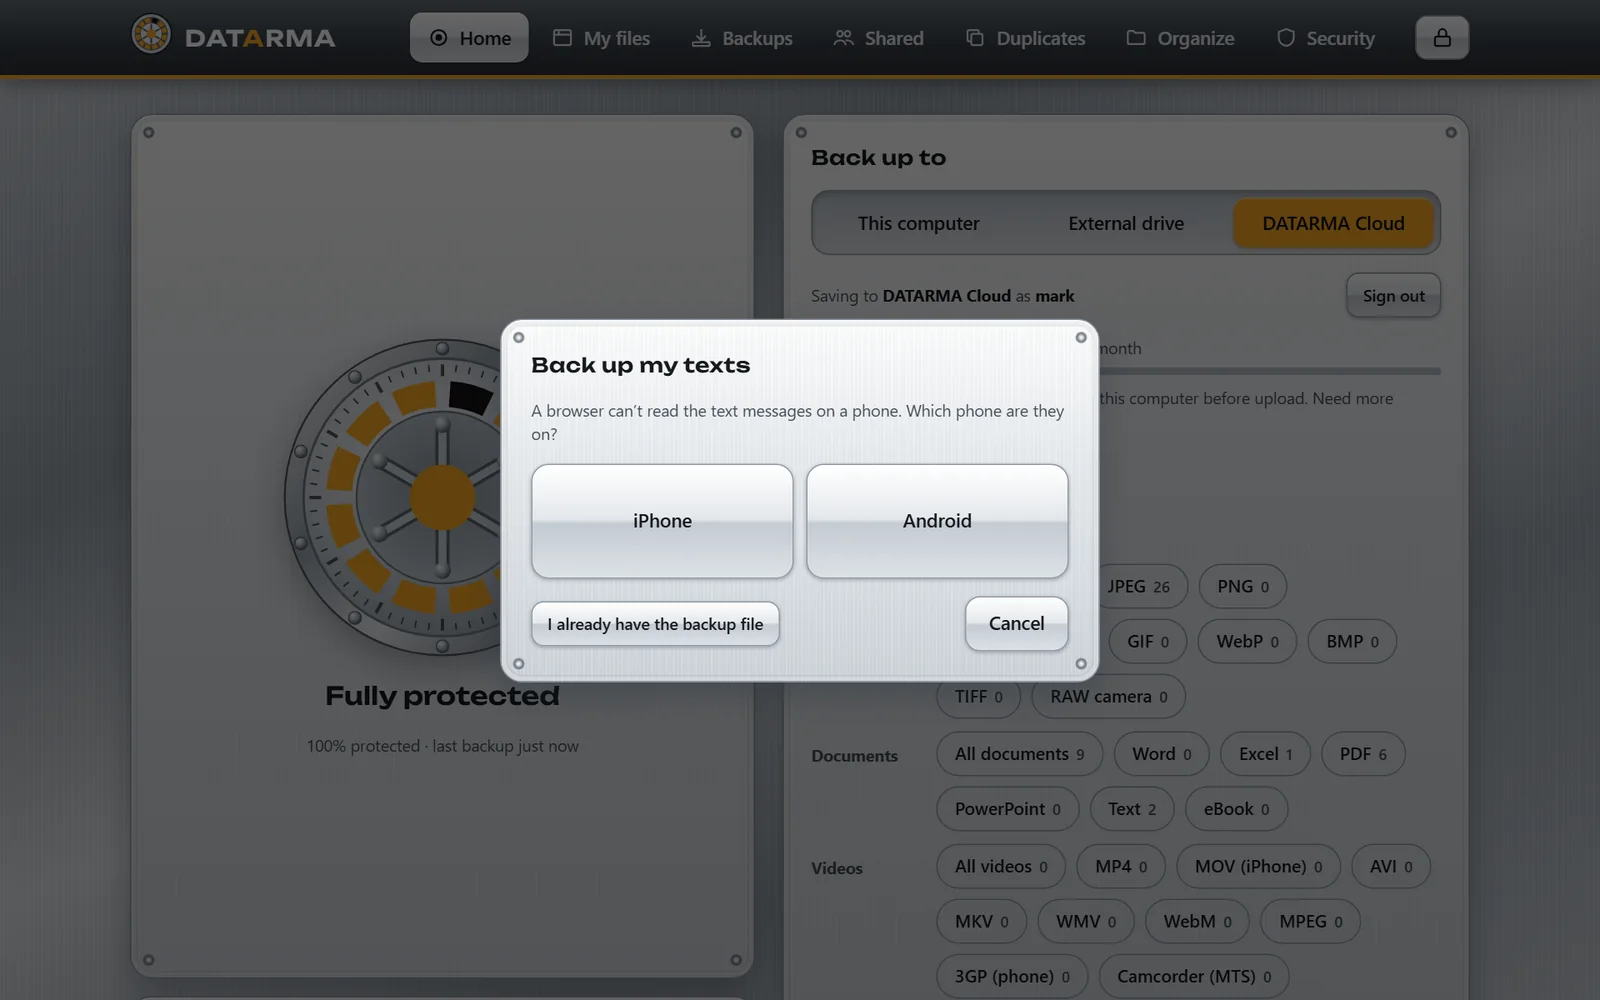The height and width of the screenshot is (1000, 1600).
Task: Open the Organize tab
Action: point(1180,38)
